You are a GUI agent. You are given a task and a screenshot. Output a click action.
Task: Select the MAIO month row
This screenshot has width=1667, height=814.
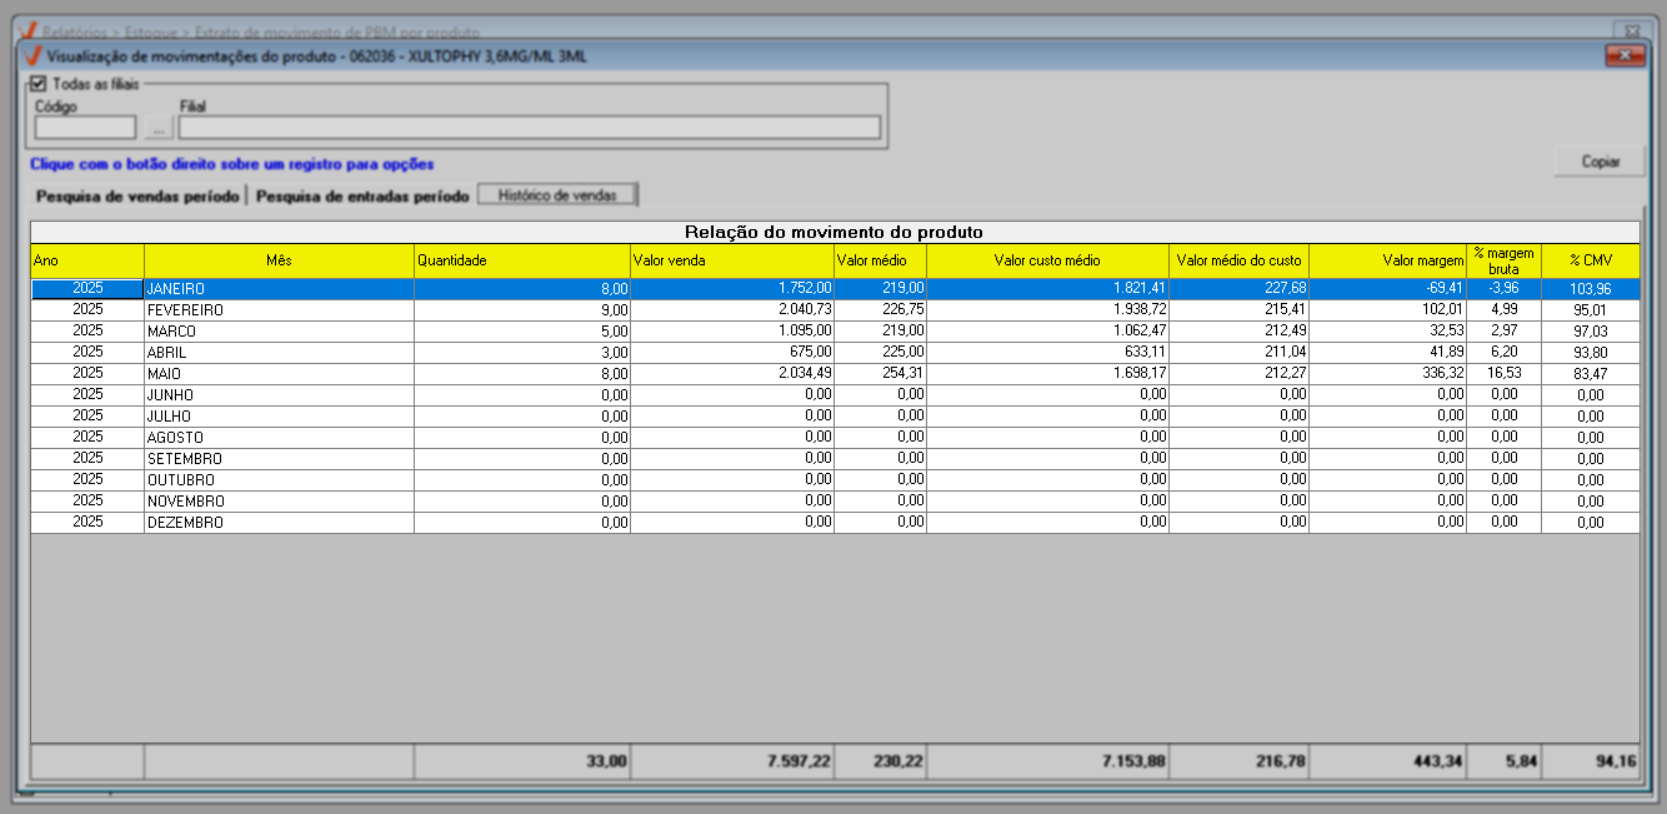tap(164, 374)
